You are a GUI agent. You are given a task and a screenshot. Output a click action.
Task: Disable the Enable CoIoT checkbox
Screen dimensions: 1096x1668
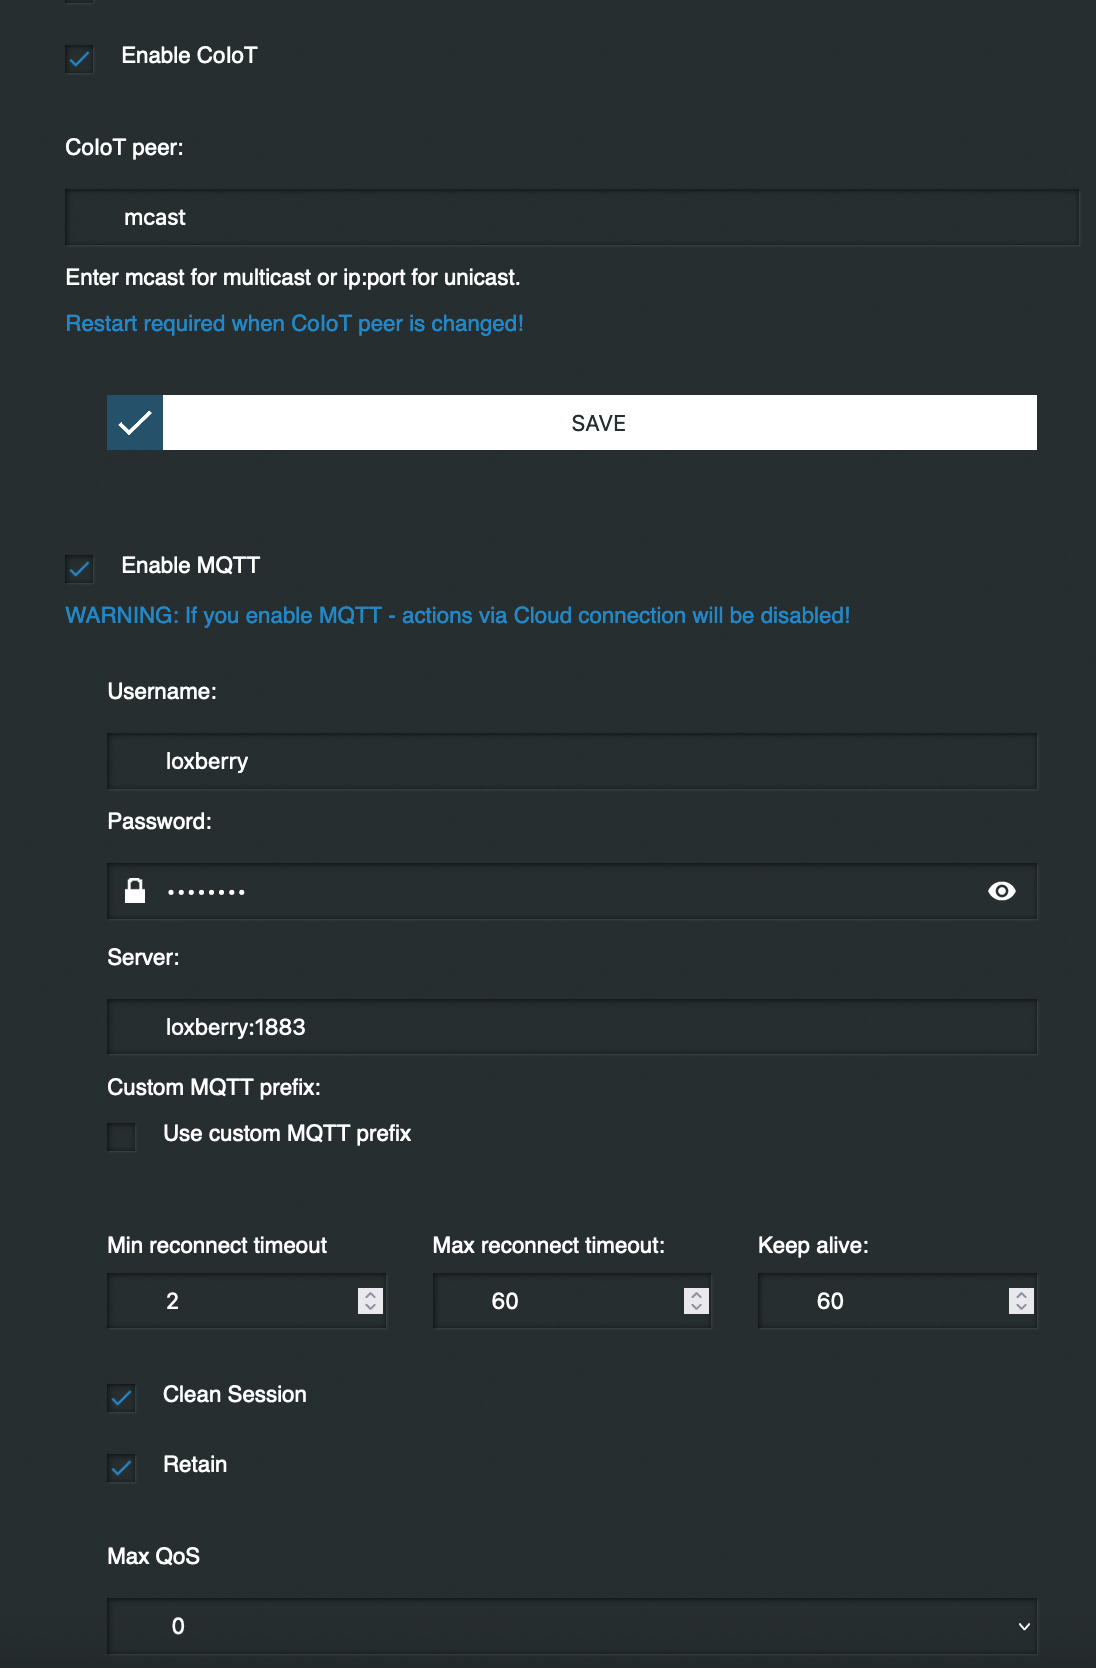80,59
